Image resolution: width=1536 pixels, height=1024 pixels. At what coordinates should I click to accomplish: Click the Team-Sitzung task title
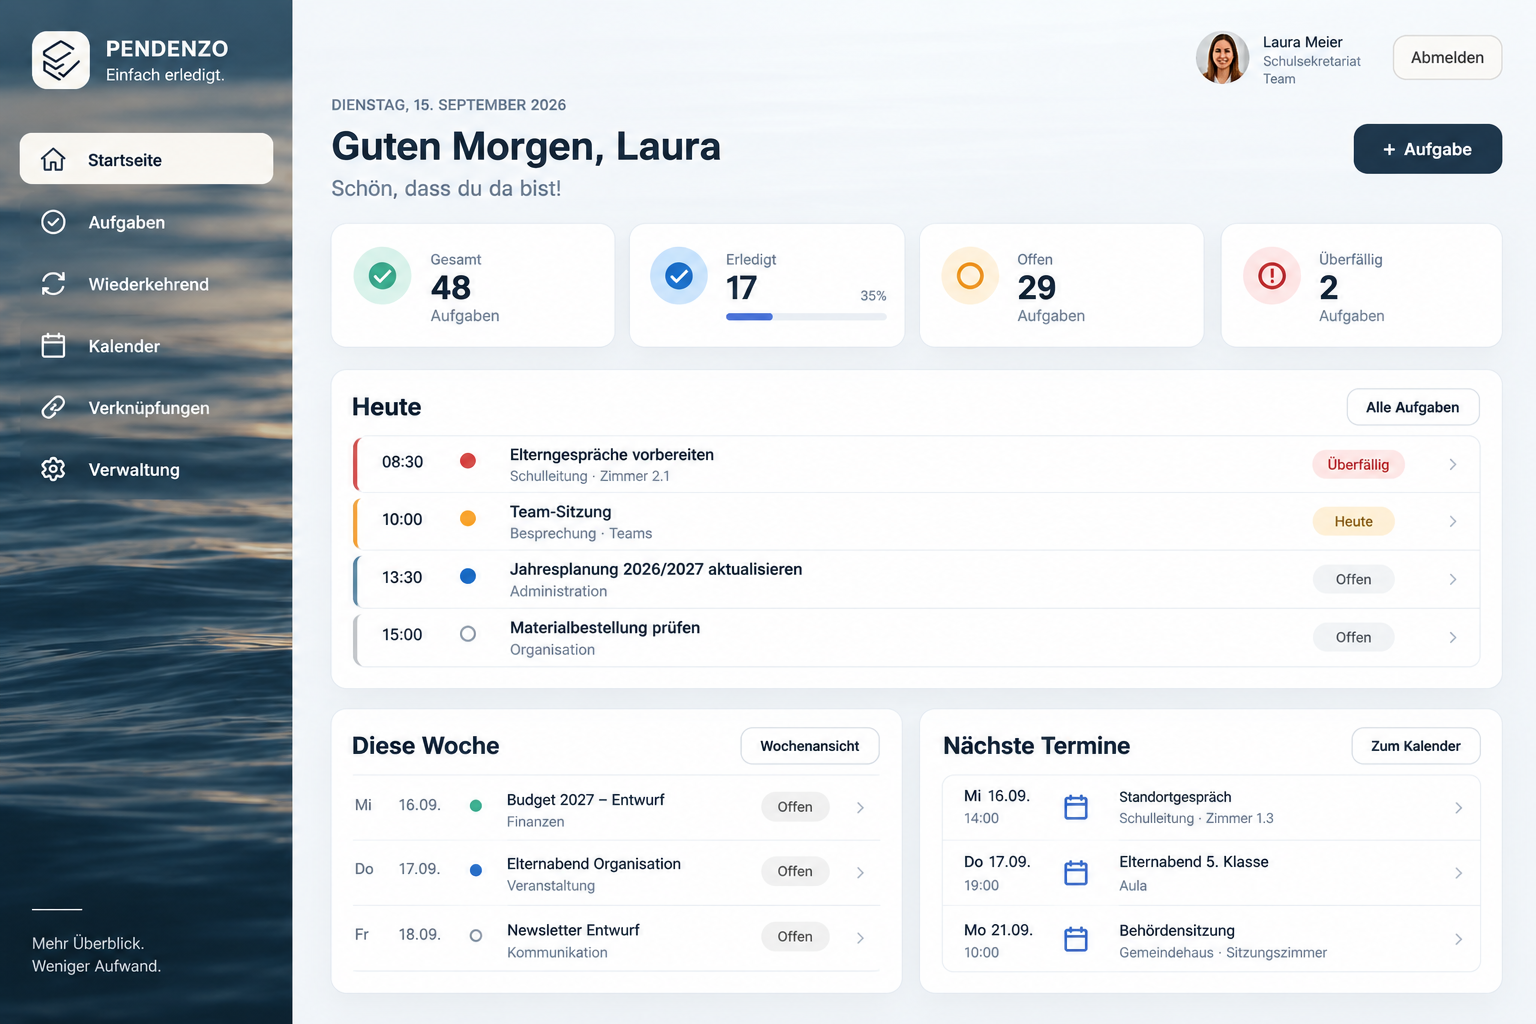pos(560,512)
